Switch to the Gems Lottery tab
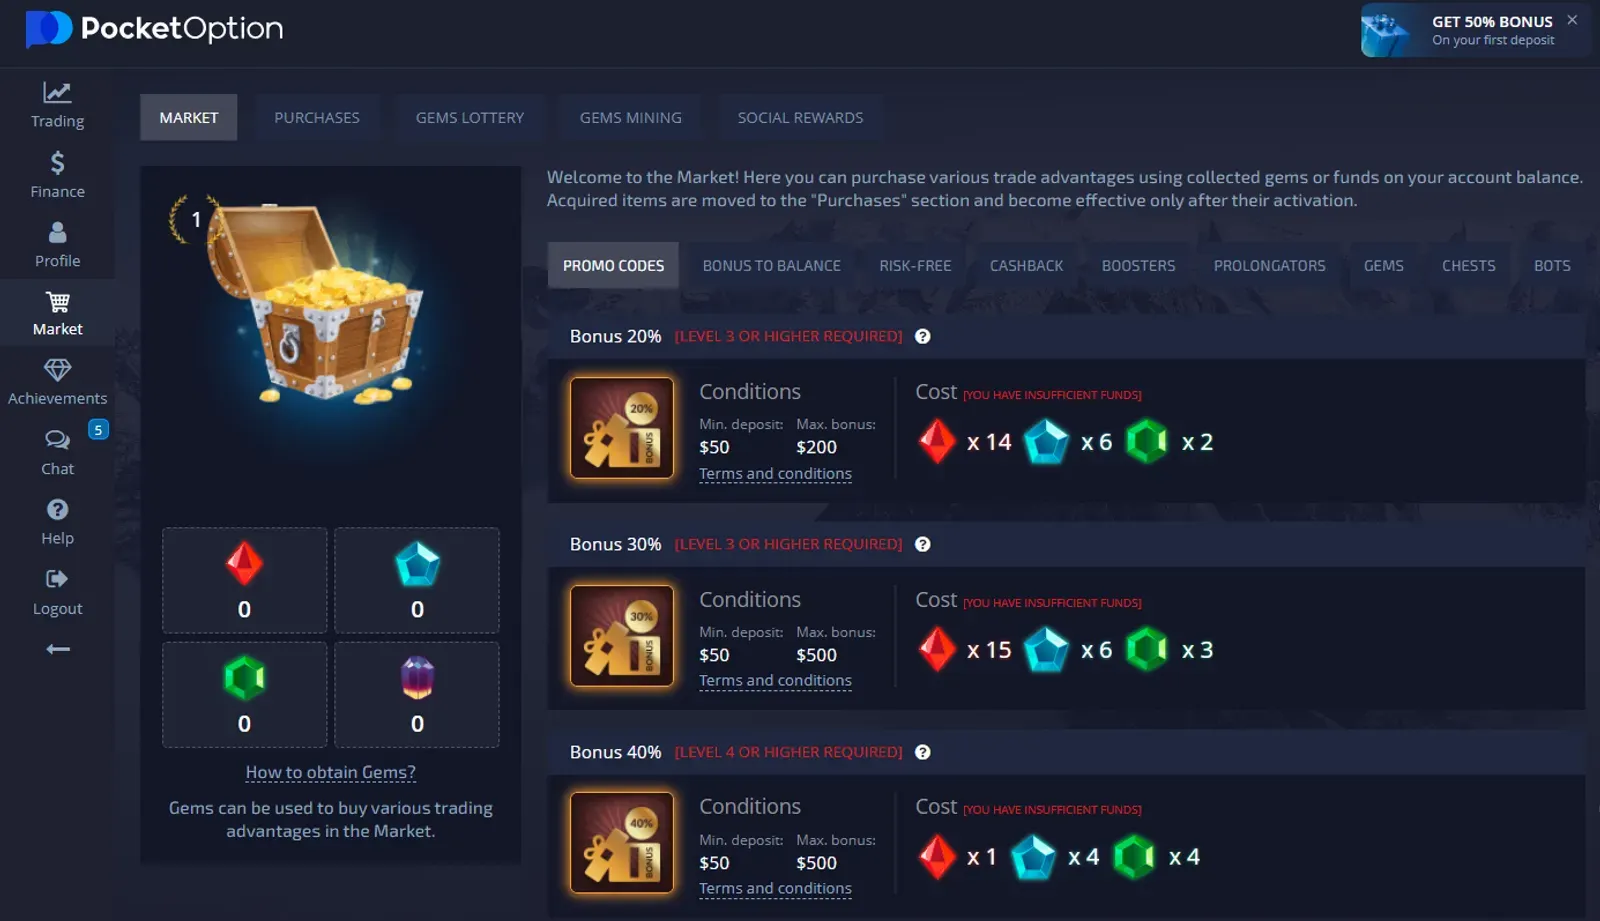1600x921 pixels. (470, 117)
